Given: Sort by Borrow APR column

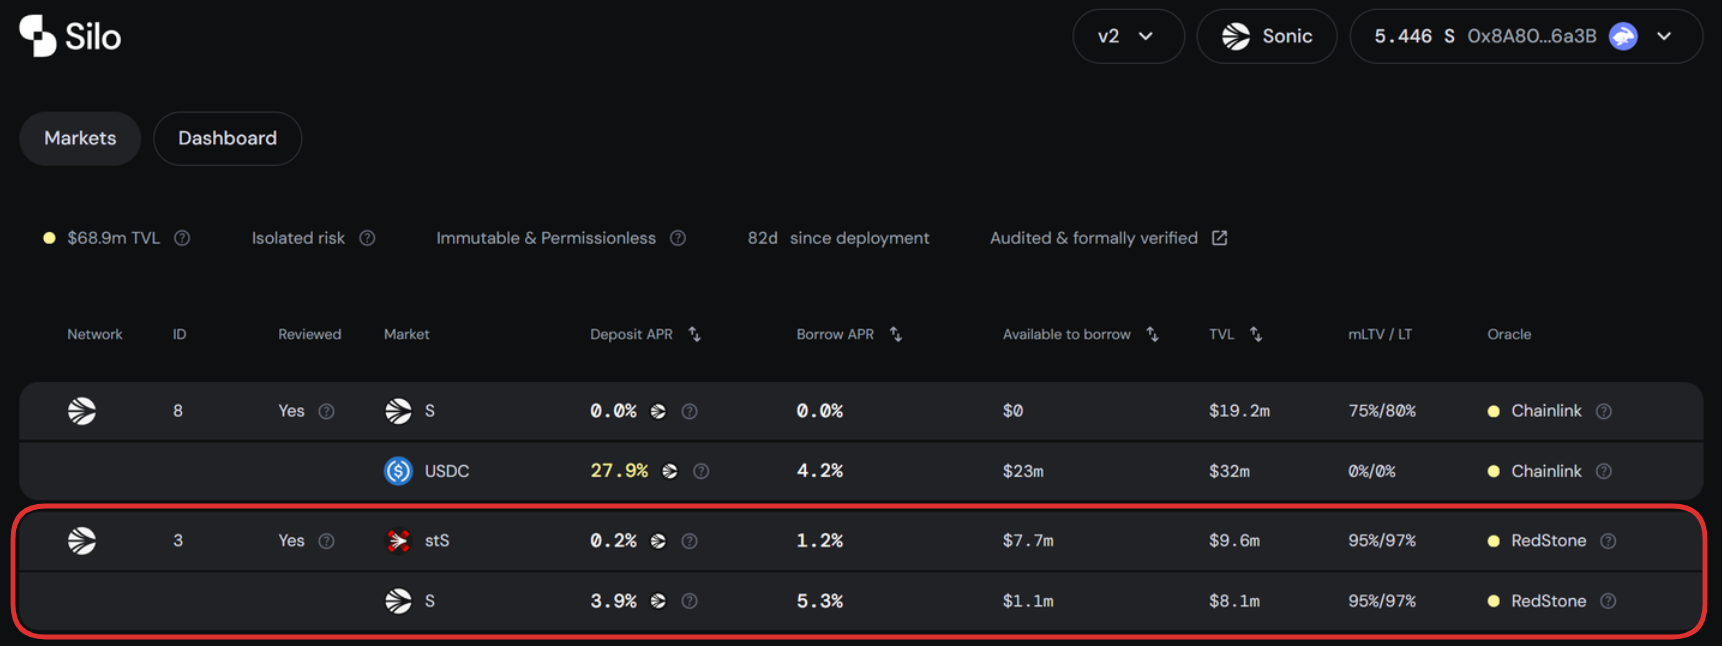Looking at the screenshot, I should click(x=896, y=334).
